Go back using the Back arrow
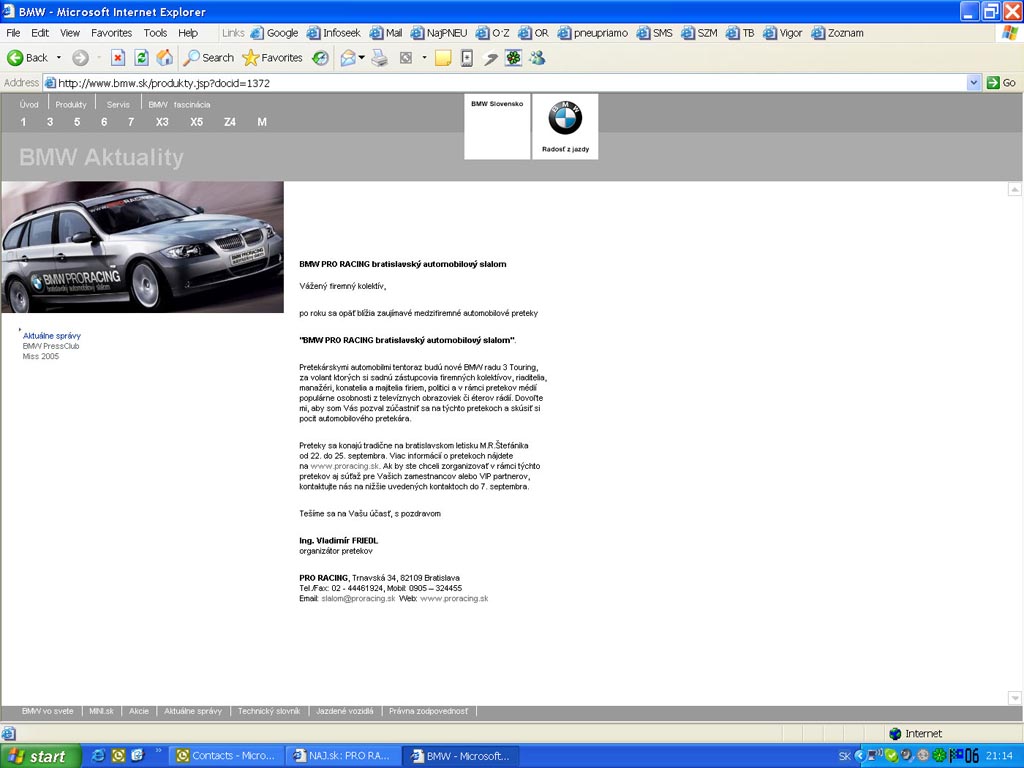Image resolution: width=1024 pixels, height=768 pixels. (27, 58)
